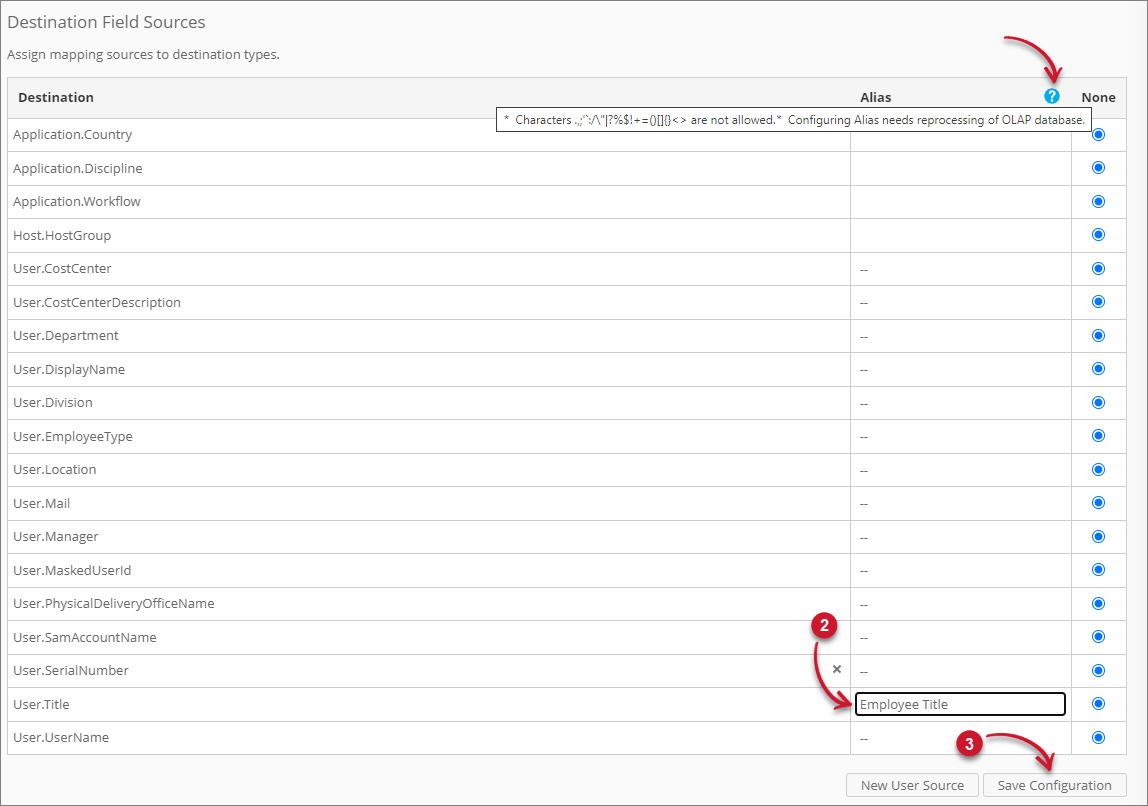Select None for User.CostCenter
This screenshot has height=806, width=1148.
point(1098,268)
